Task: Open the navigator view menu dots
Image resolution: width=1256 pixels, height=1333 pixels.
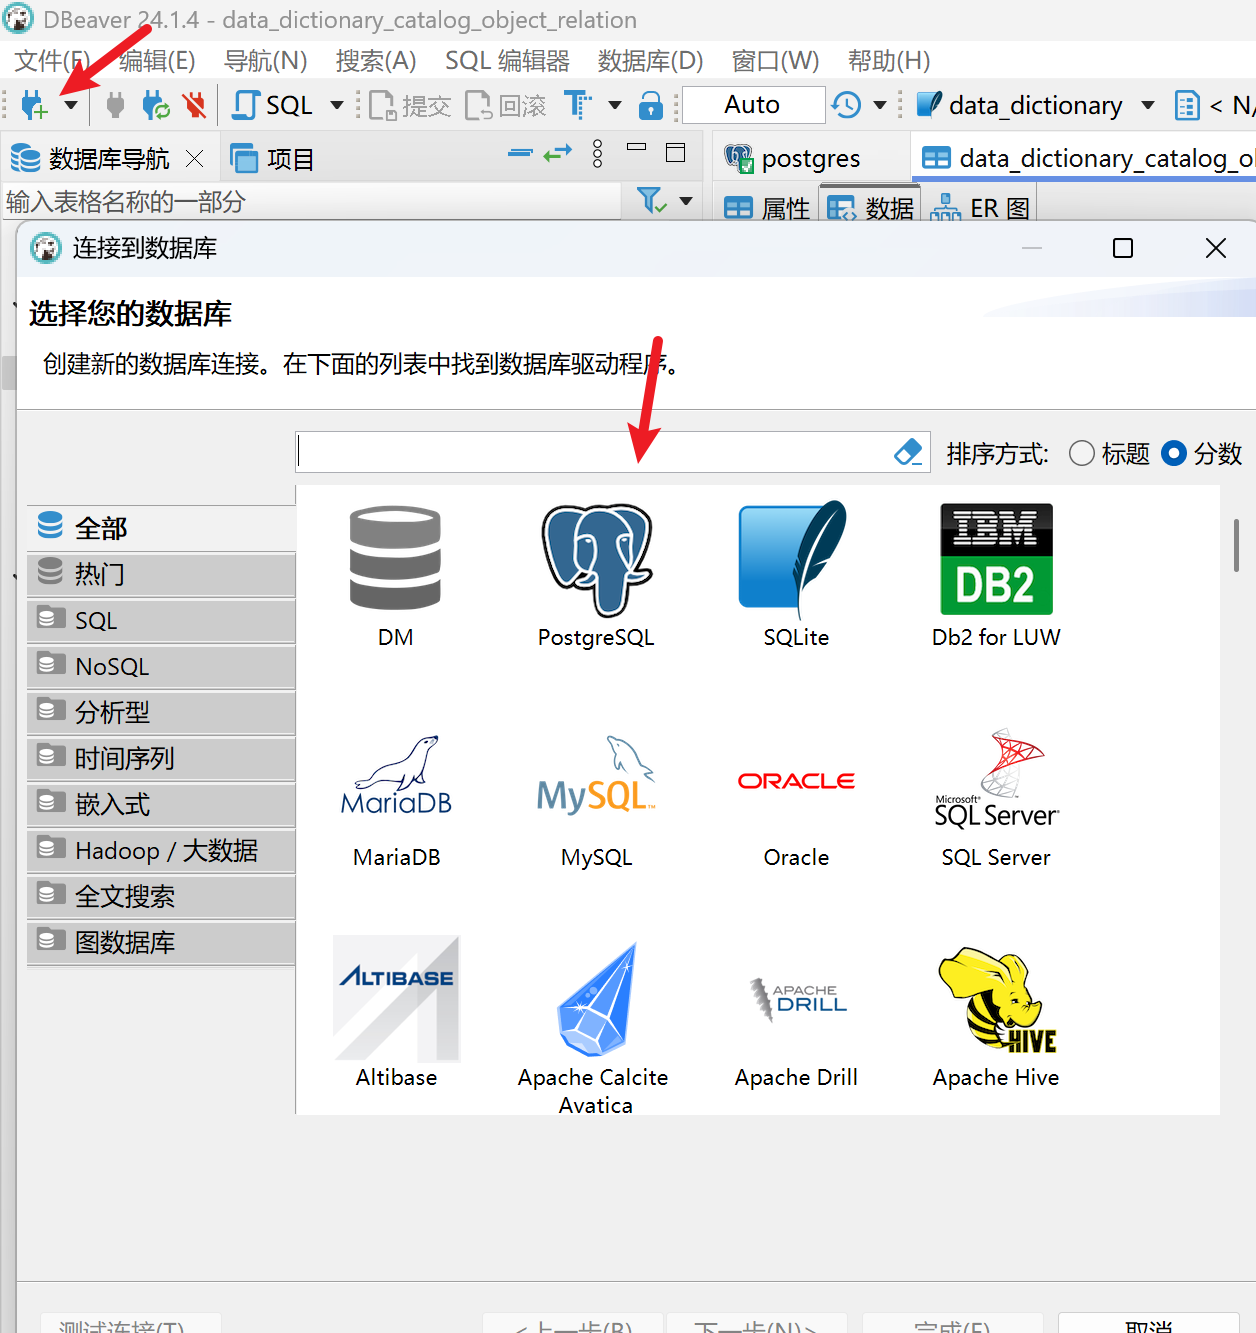Action: click(598, 153)
